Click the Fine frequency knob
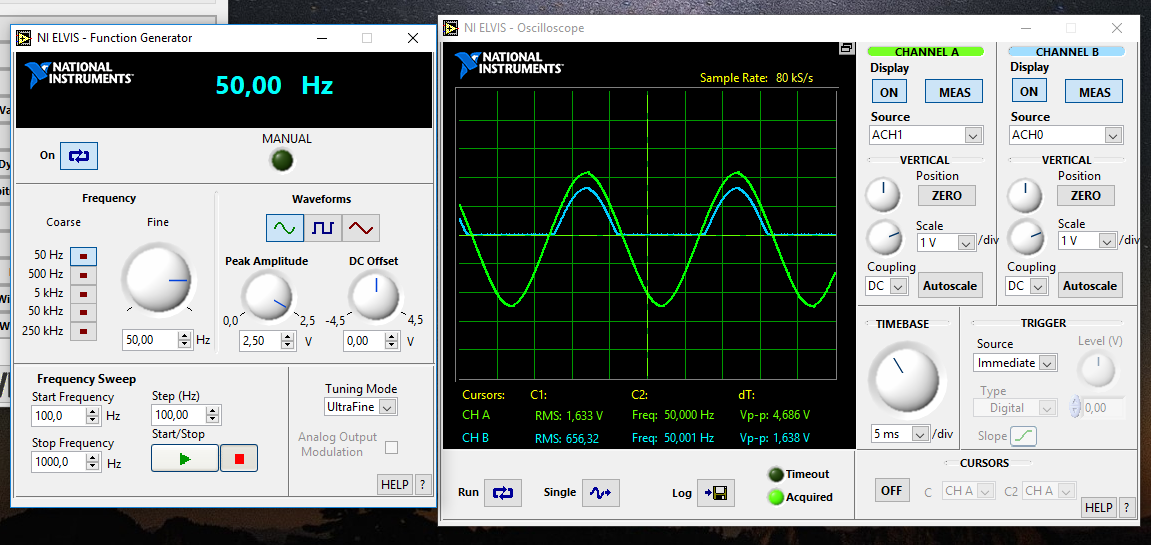Screen dimensions: 1151x545 [x=159, y=281]
